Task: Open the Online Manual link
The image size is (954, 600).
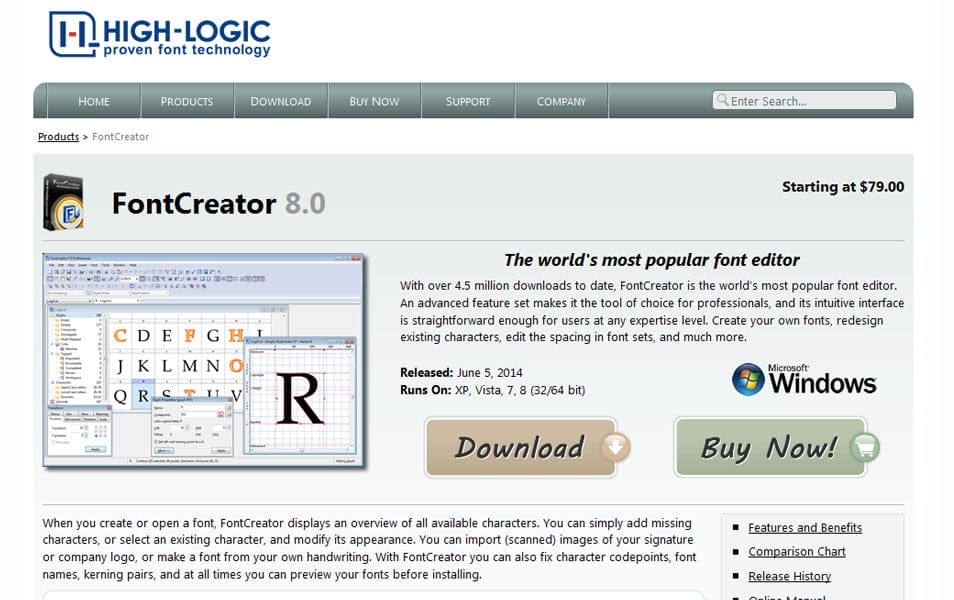Action: pyautogui.click(x=786, y=596)
